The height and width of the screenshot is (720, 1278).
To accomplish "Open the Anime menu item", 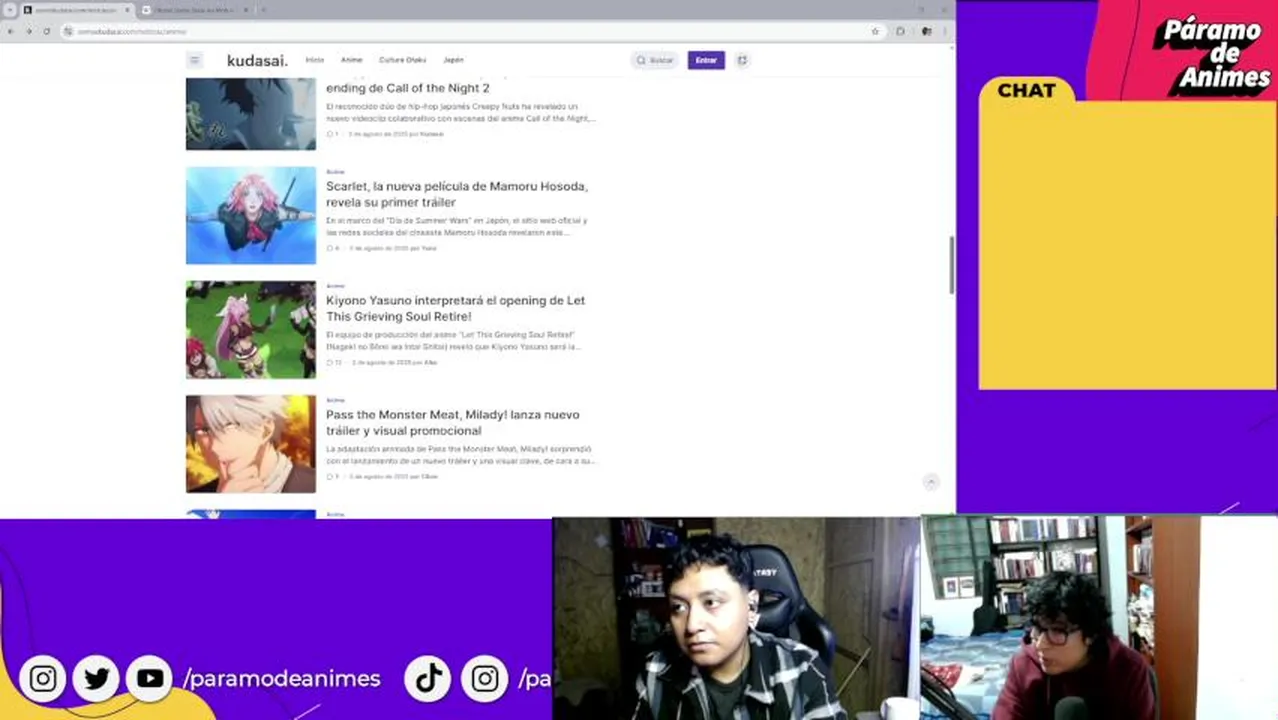I will (x=351, y=60).
